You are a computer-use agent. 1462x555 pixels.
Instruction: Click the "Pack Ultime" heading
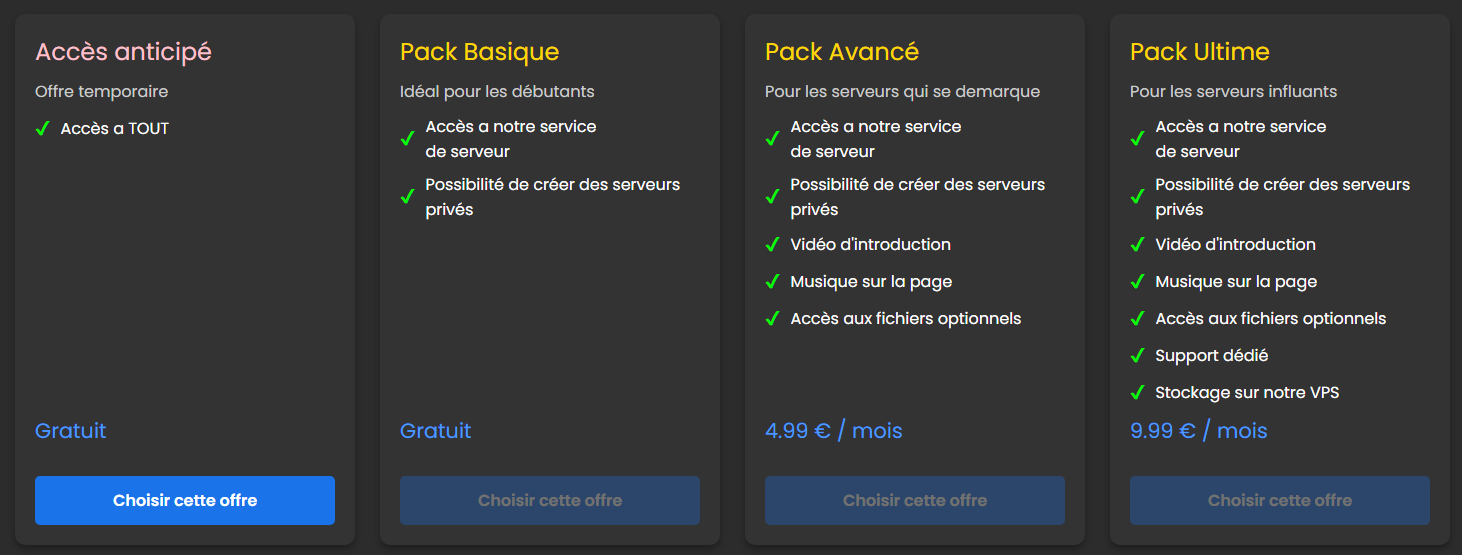[1199, 52]
